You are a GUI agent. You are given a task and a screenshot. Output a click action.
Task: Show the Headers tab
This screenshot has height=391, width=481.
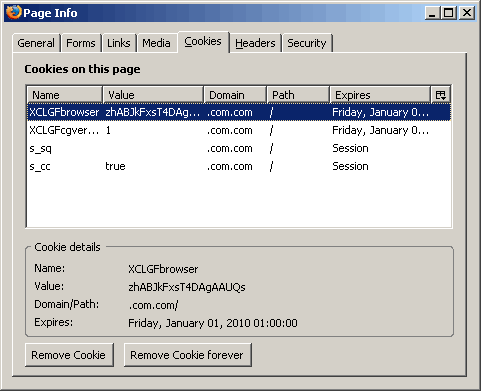tap(255, 43)
